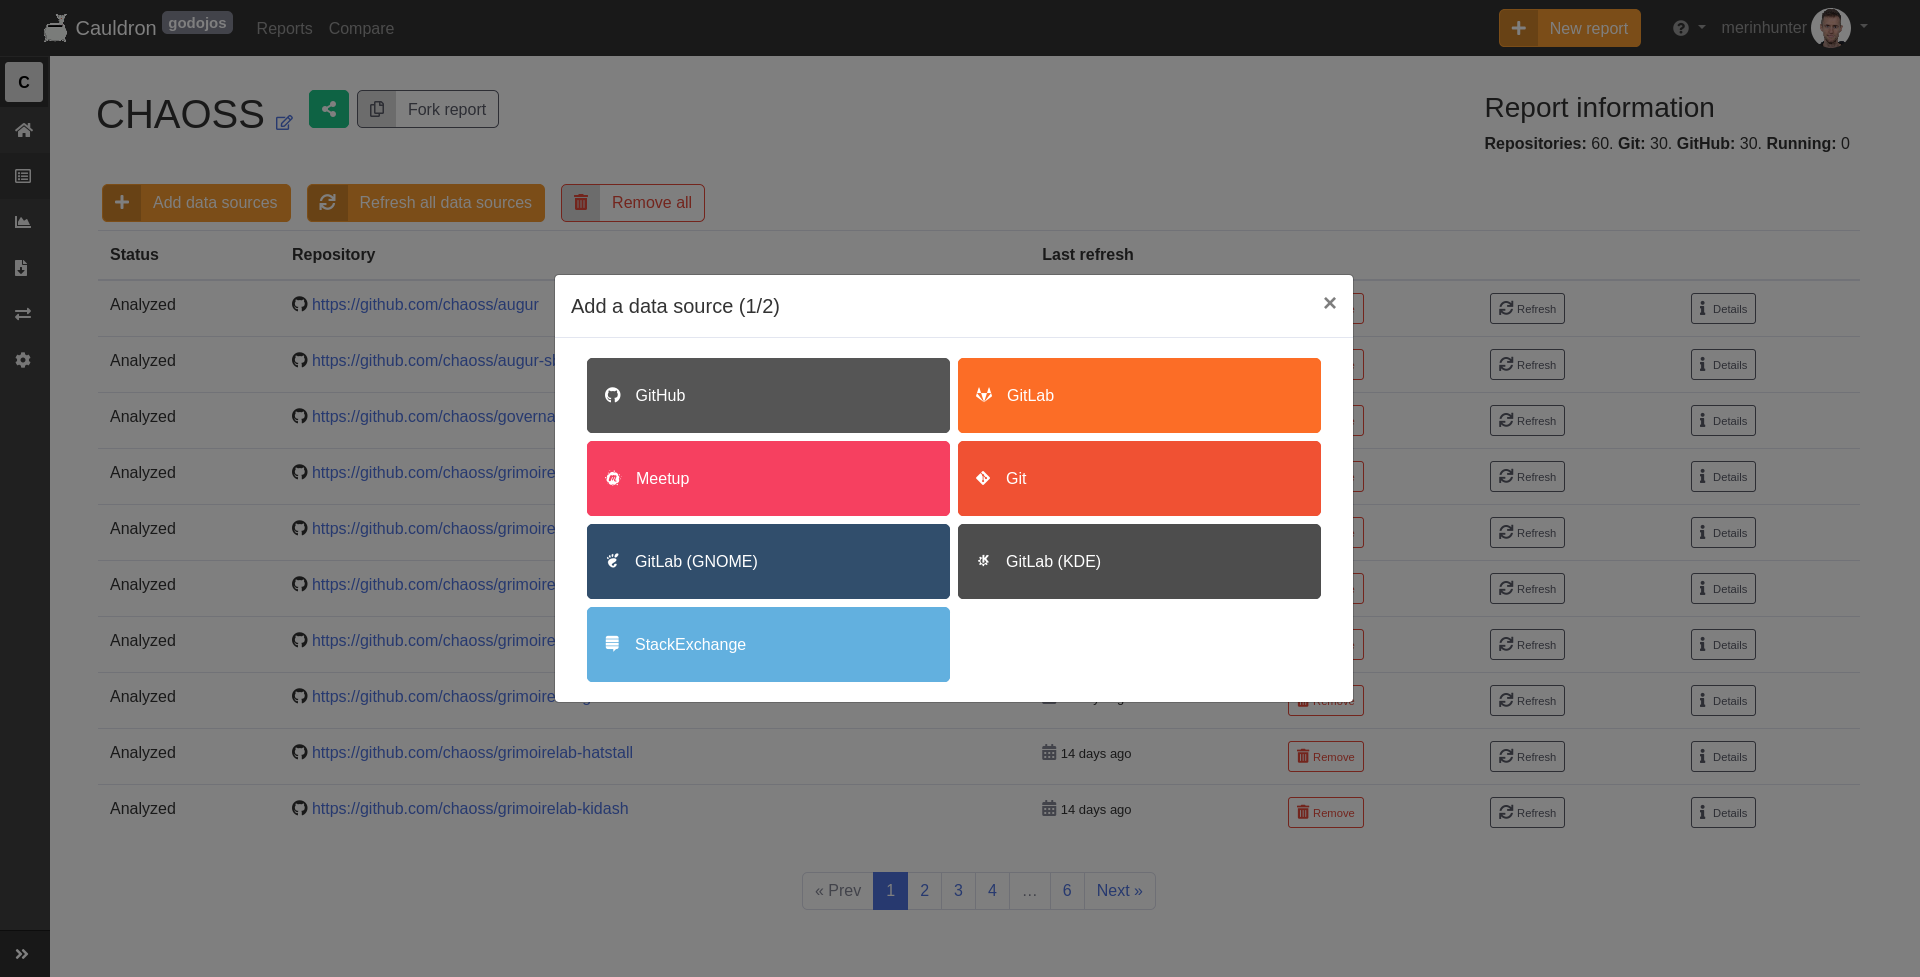Edit the CHAOSS report name pencil icon
The height and width of the screenshot is (977, 1920).
pyautogui.click(x=284, y=122)
